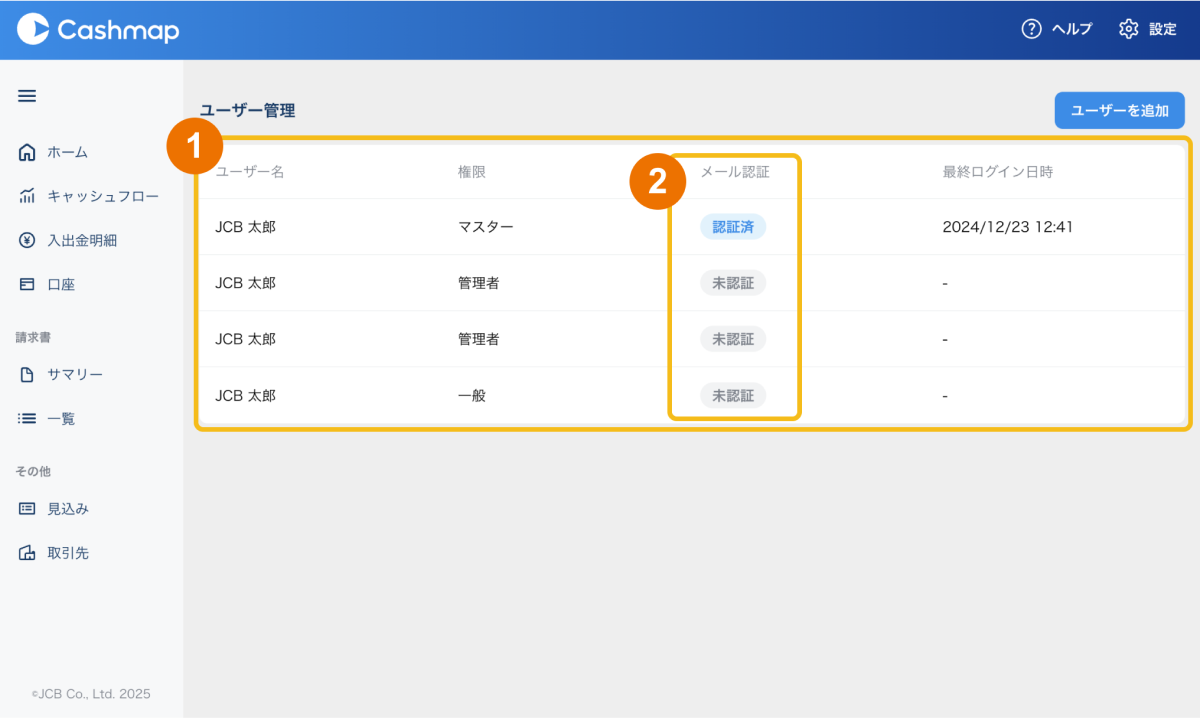
Task: Click the Home house icon in the sidebar
Action: [27, 152]
